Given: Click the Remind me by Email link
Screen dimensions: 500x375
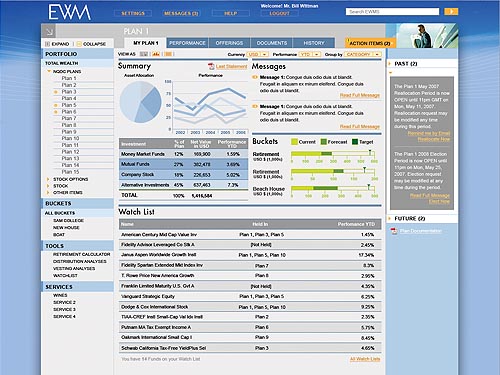Looking at the screenshot, I should click(429, 133).
